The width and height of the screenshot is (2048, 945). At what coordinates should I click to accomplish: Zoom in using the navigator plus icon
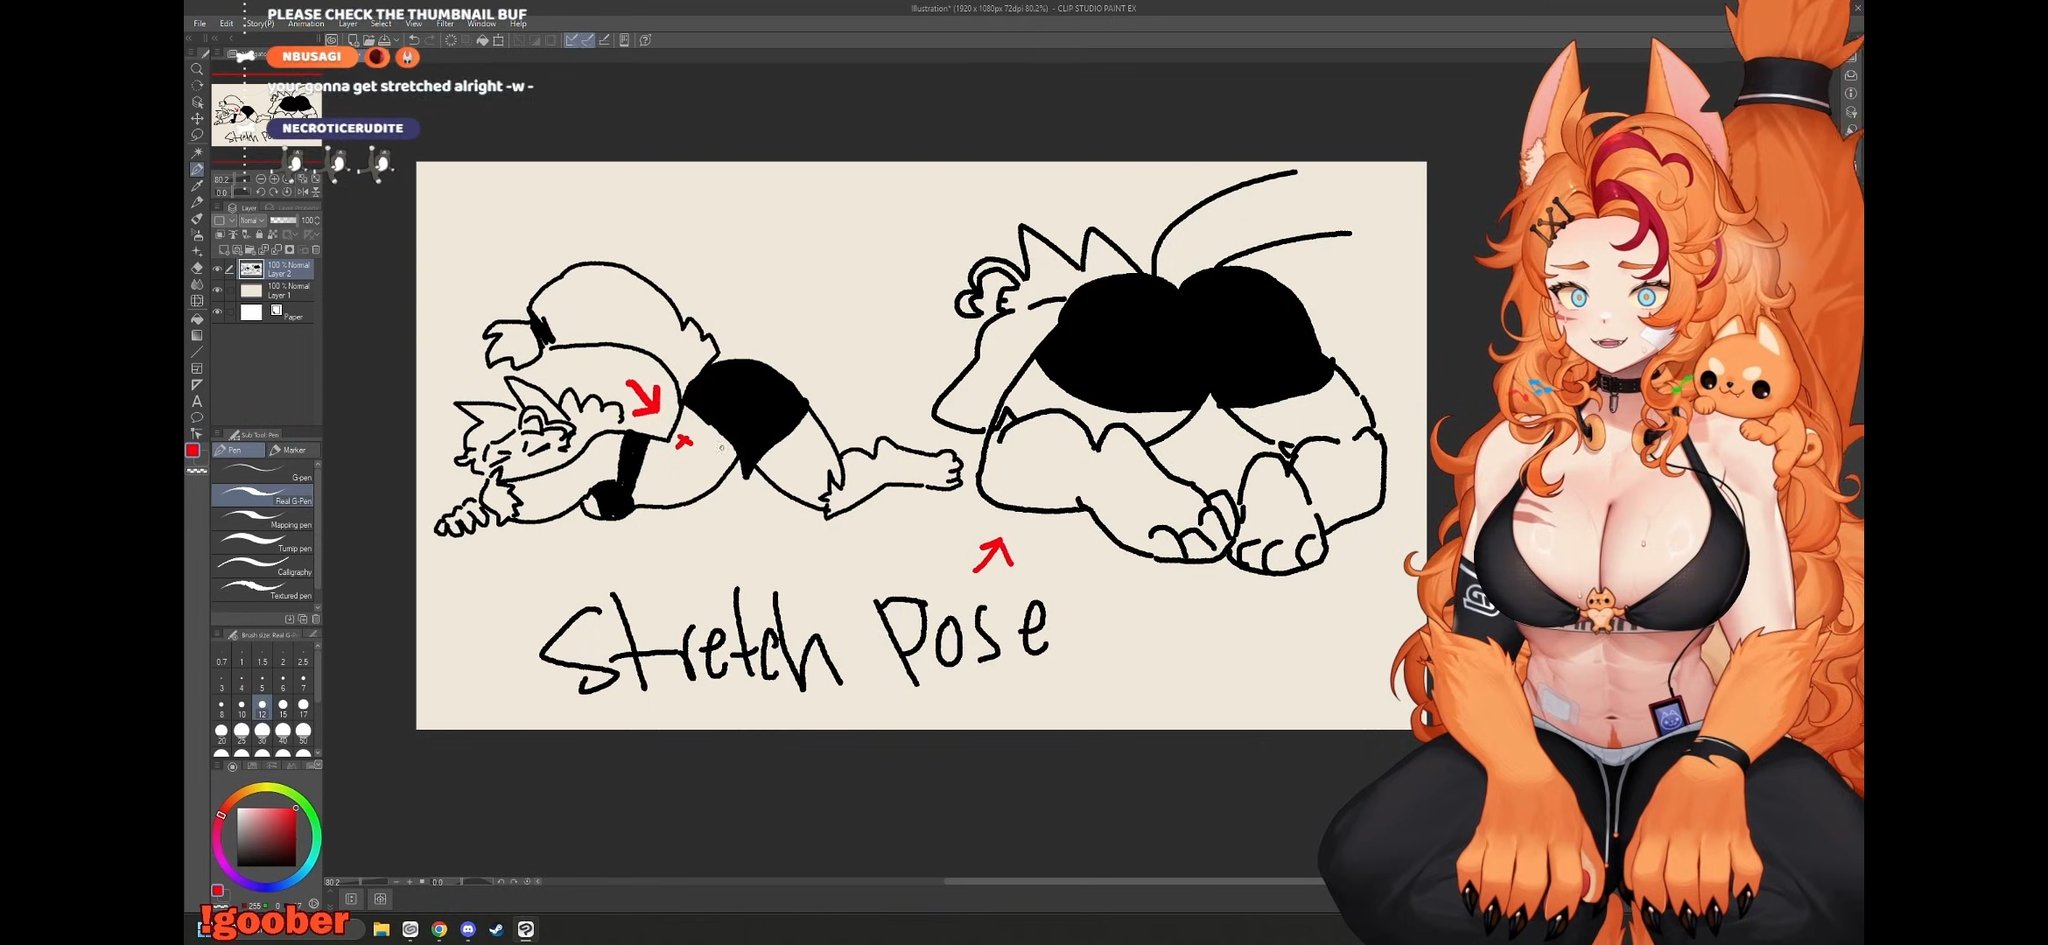(x=274, y=179)
